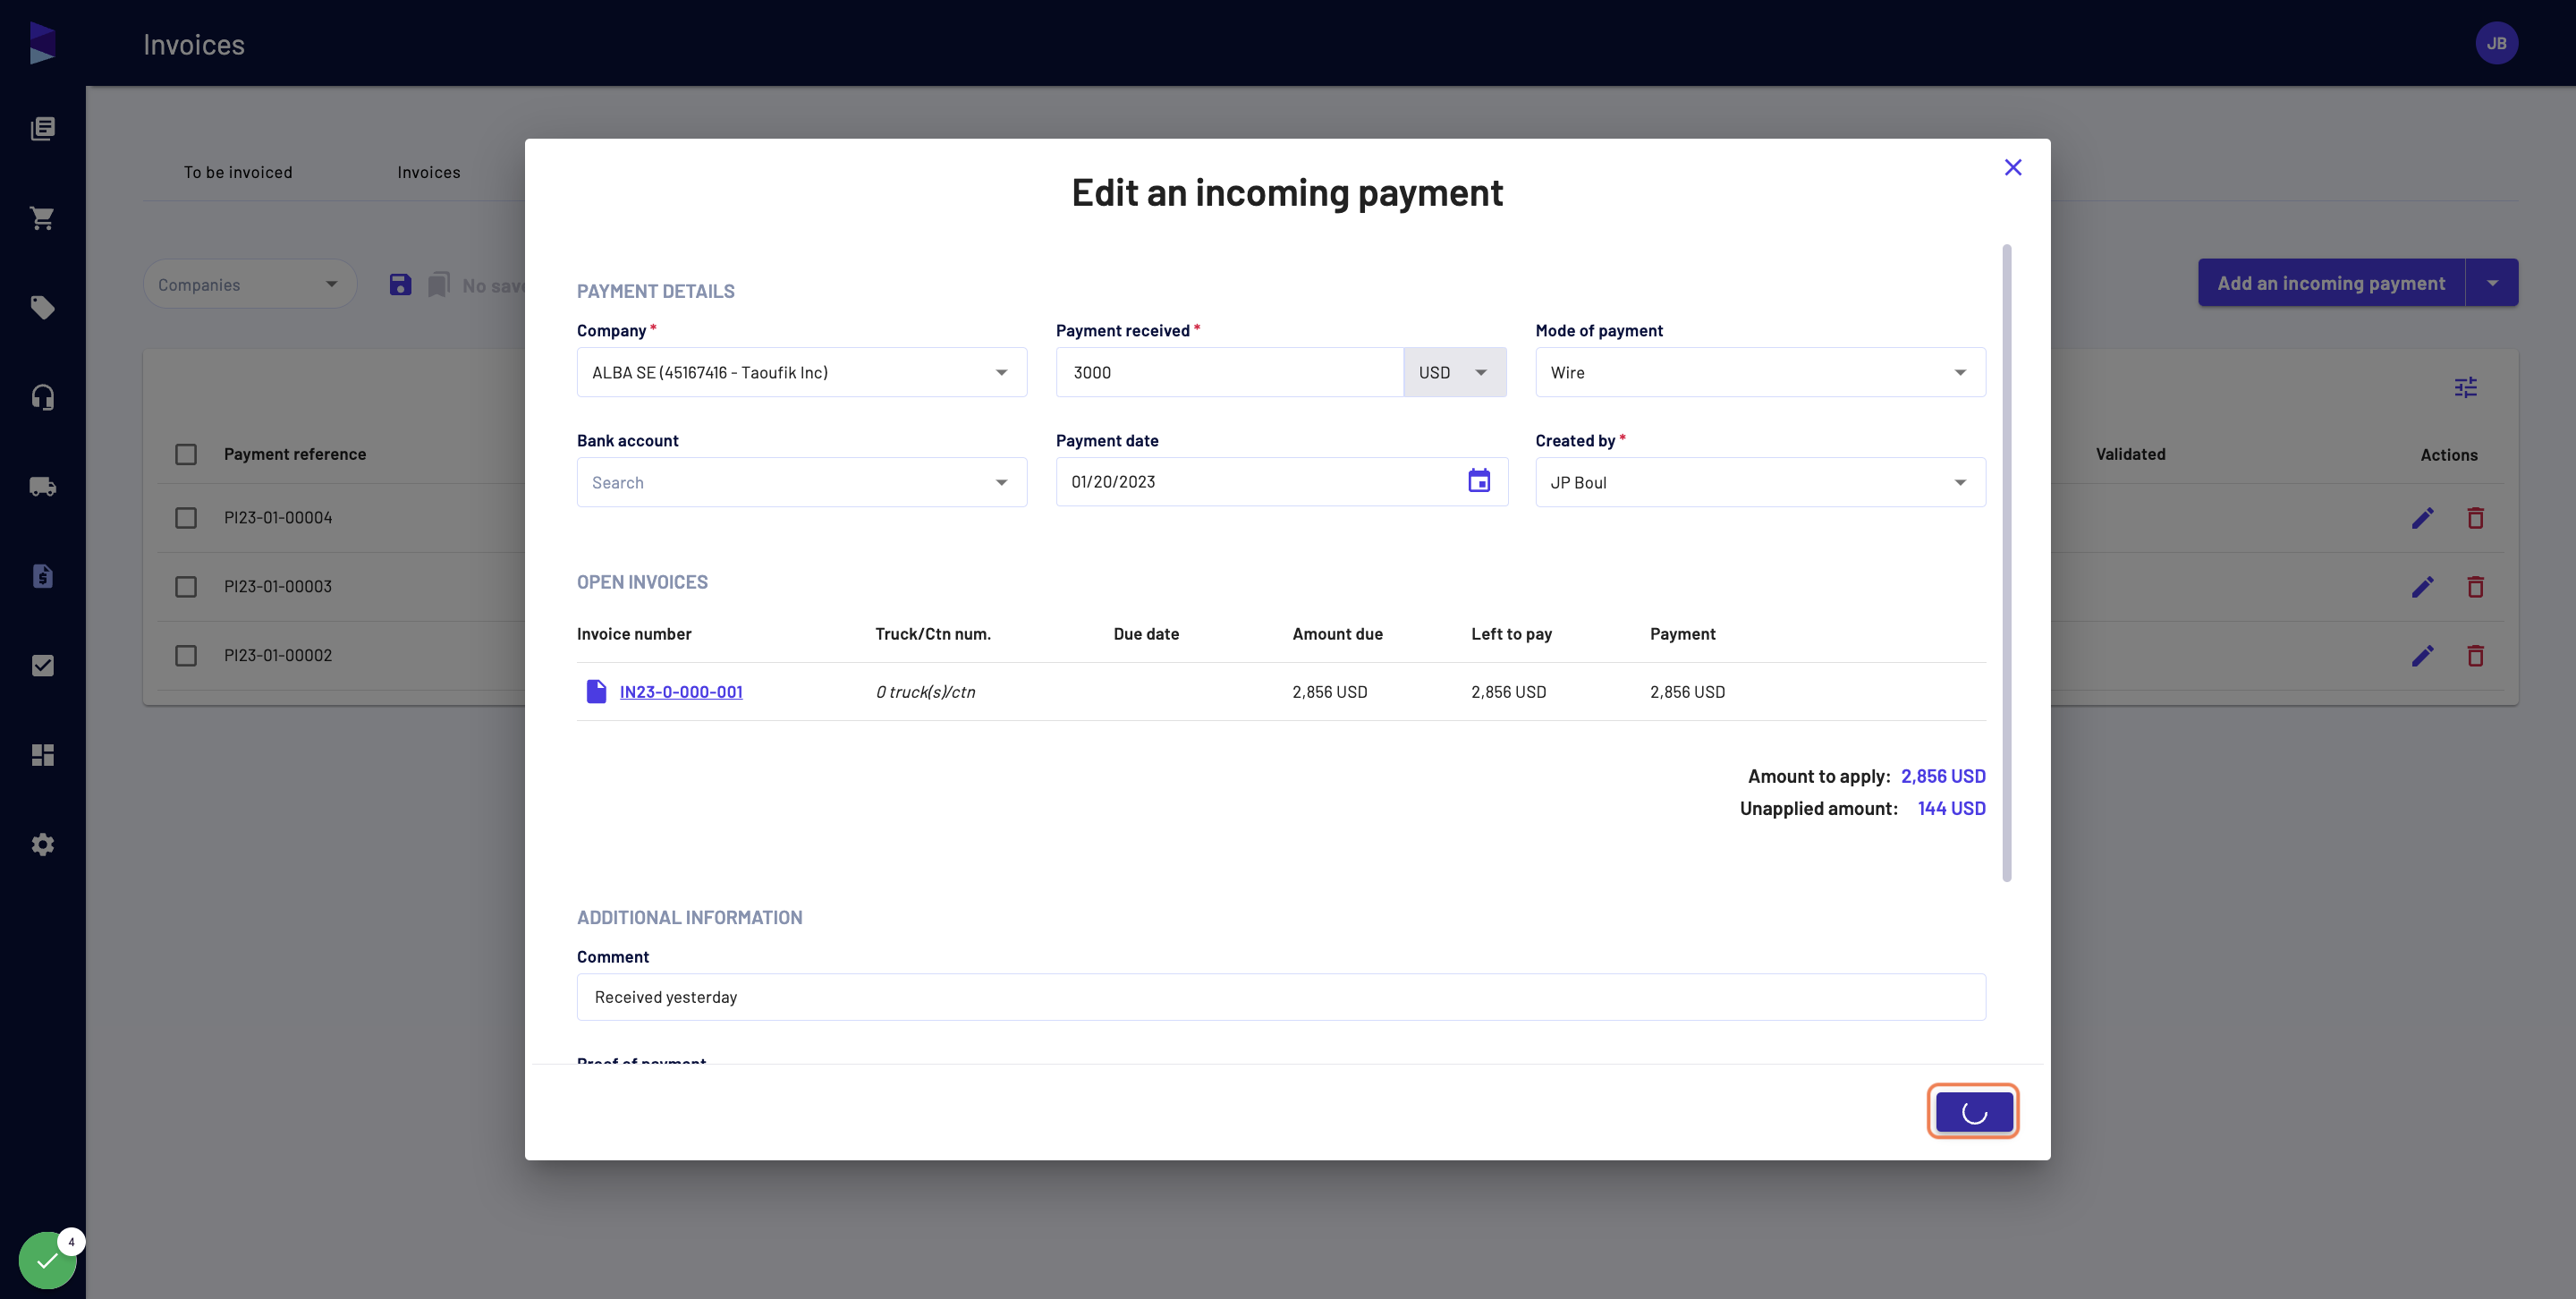Open invoice link IN23-0-000-001
This screenshot has height=1299, width=2576.
click(x=681, y=692)
